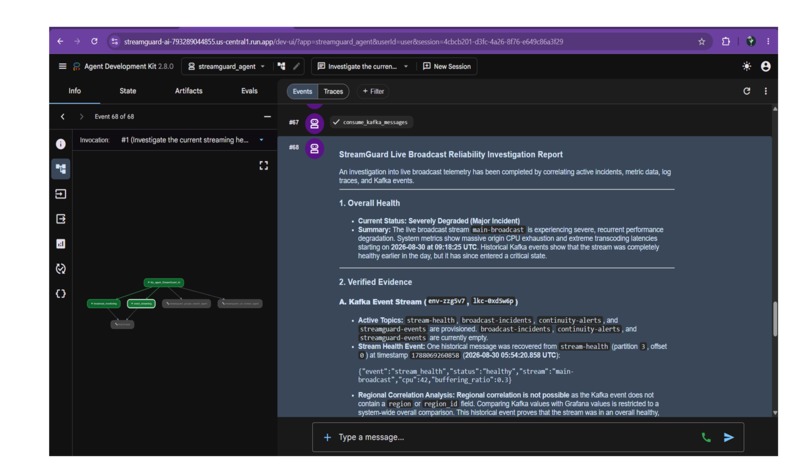
Task: Toggle light/dark theme sun icon
Action: (x=746, y=66)
